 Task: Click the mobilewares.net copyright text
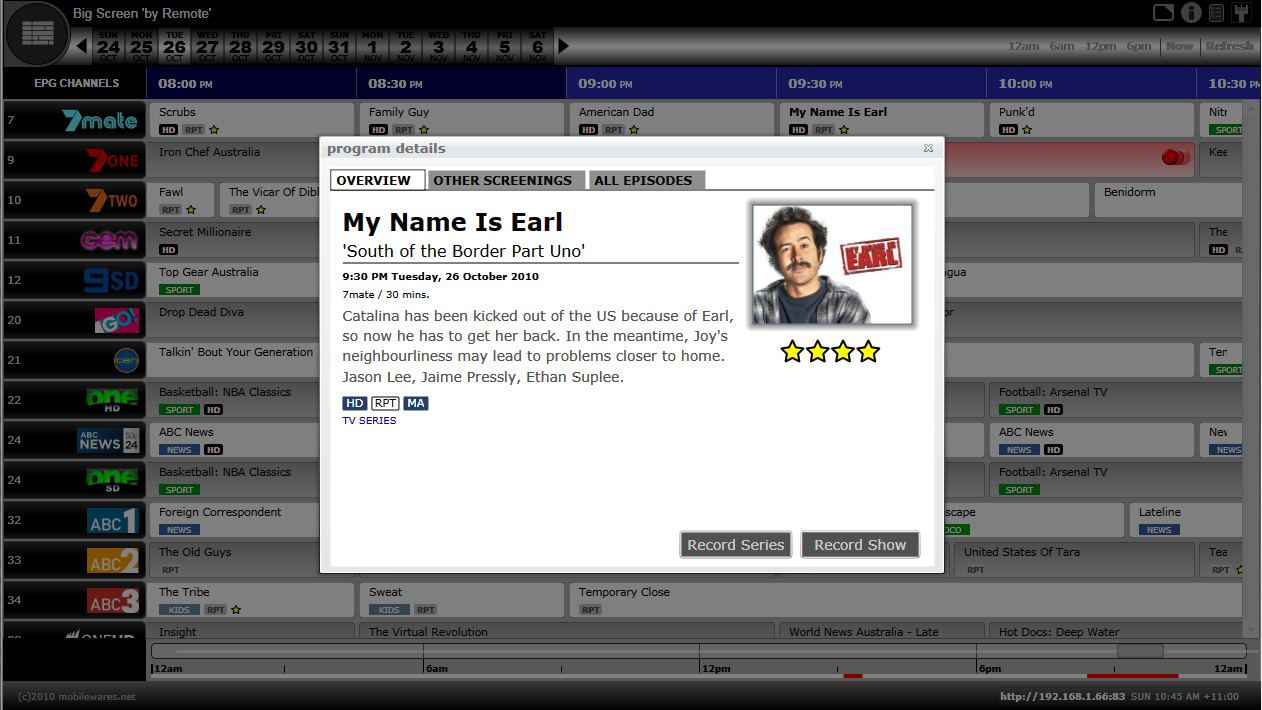77,696
